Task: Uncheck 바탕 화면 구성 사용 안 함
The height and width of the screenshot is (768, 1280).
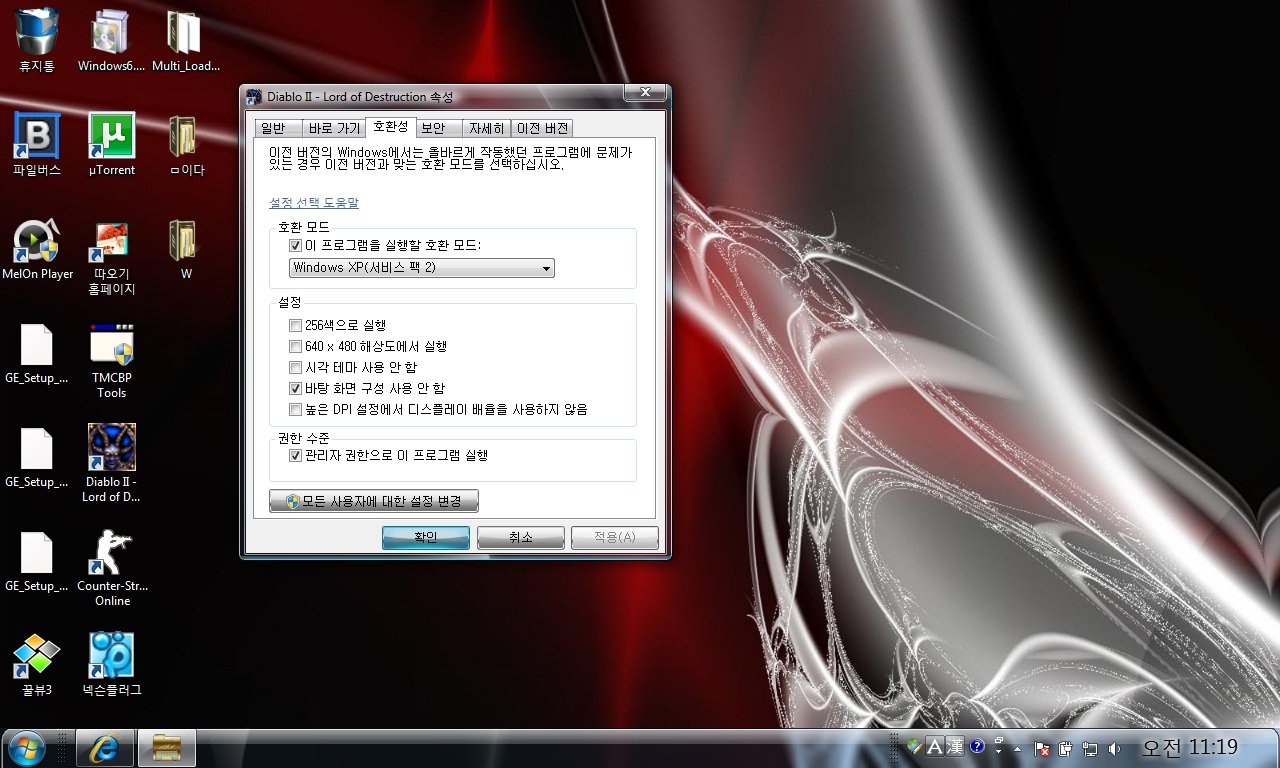Action: coord(295,388)
